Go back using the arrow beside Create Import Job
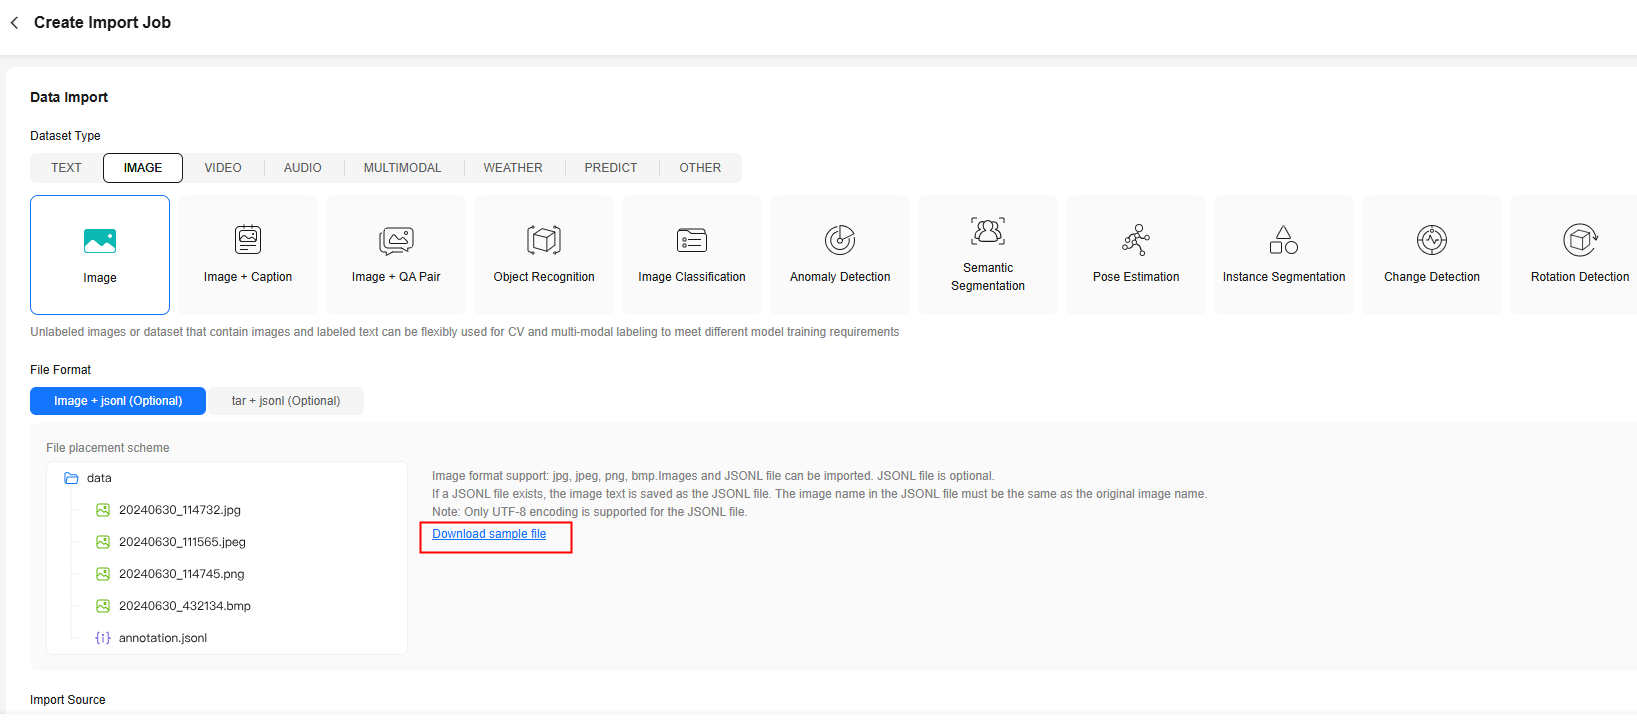 pyautogui.click(x=14, y=22)
